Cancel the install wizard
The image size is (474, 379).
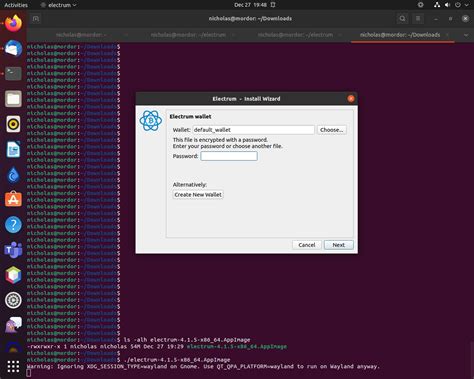(307, 245)
